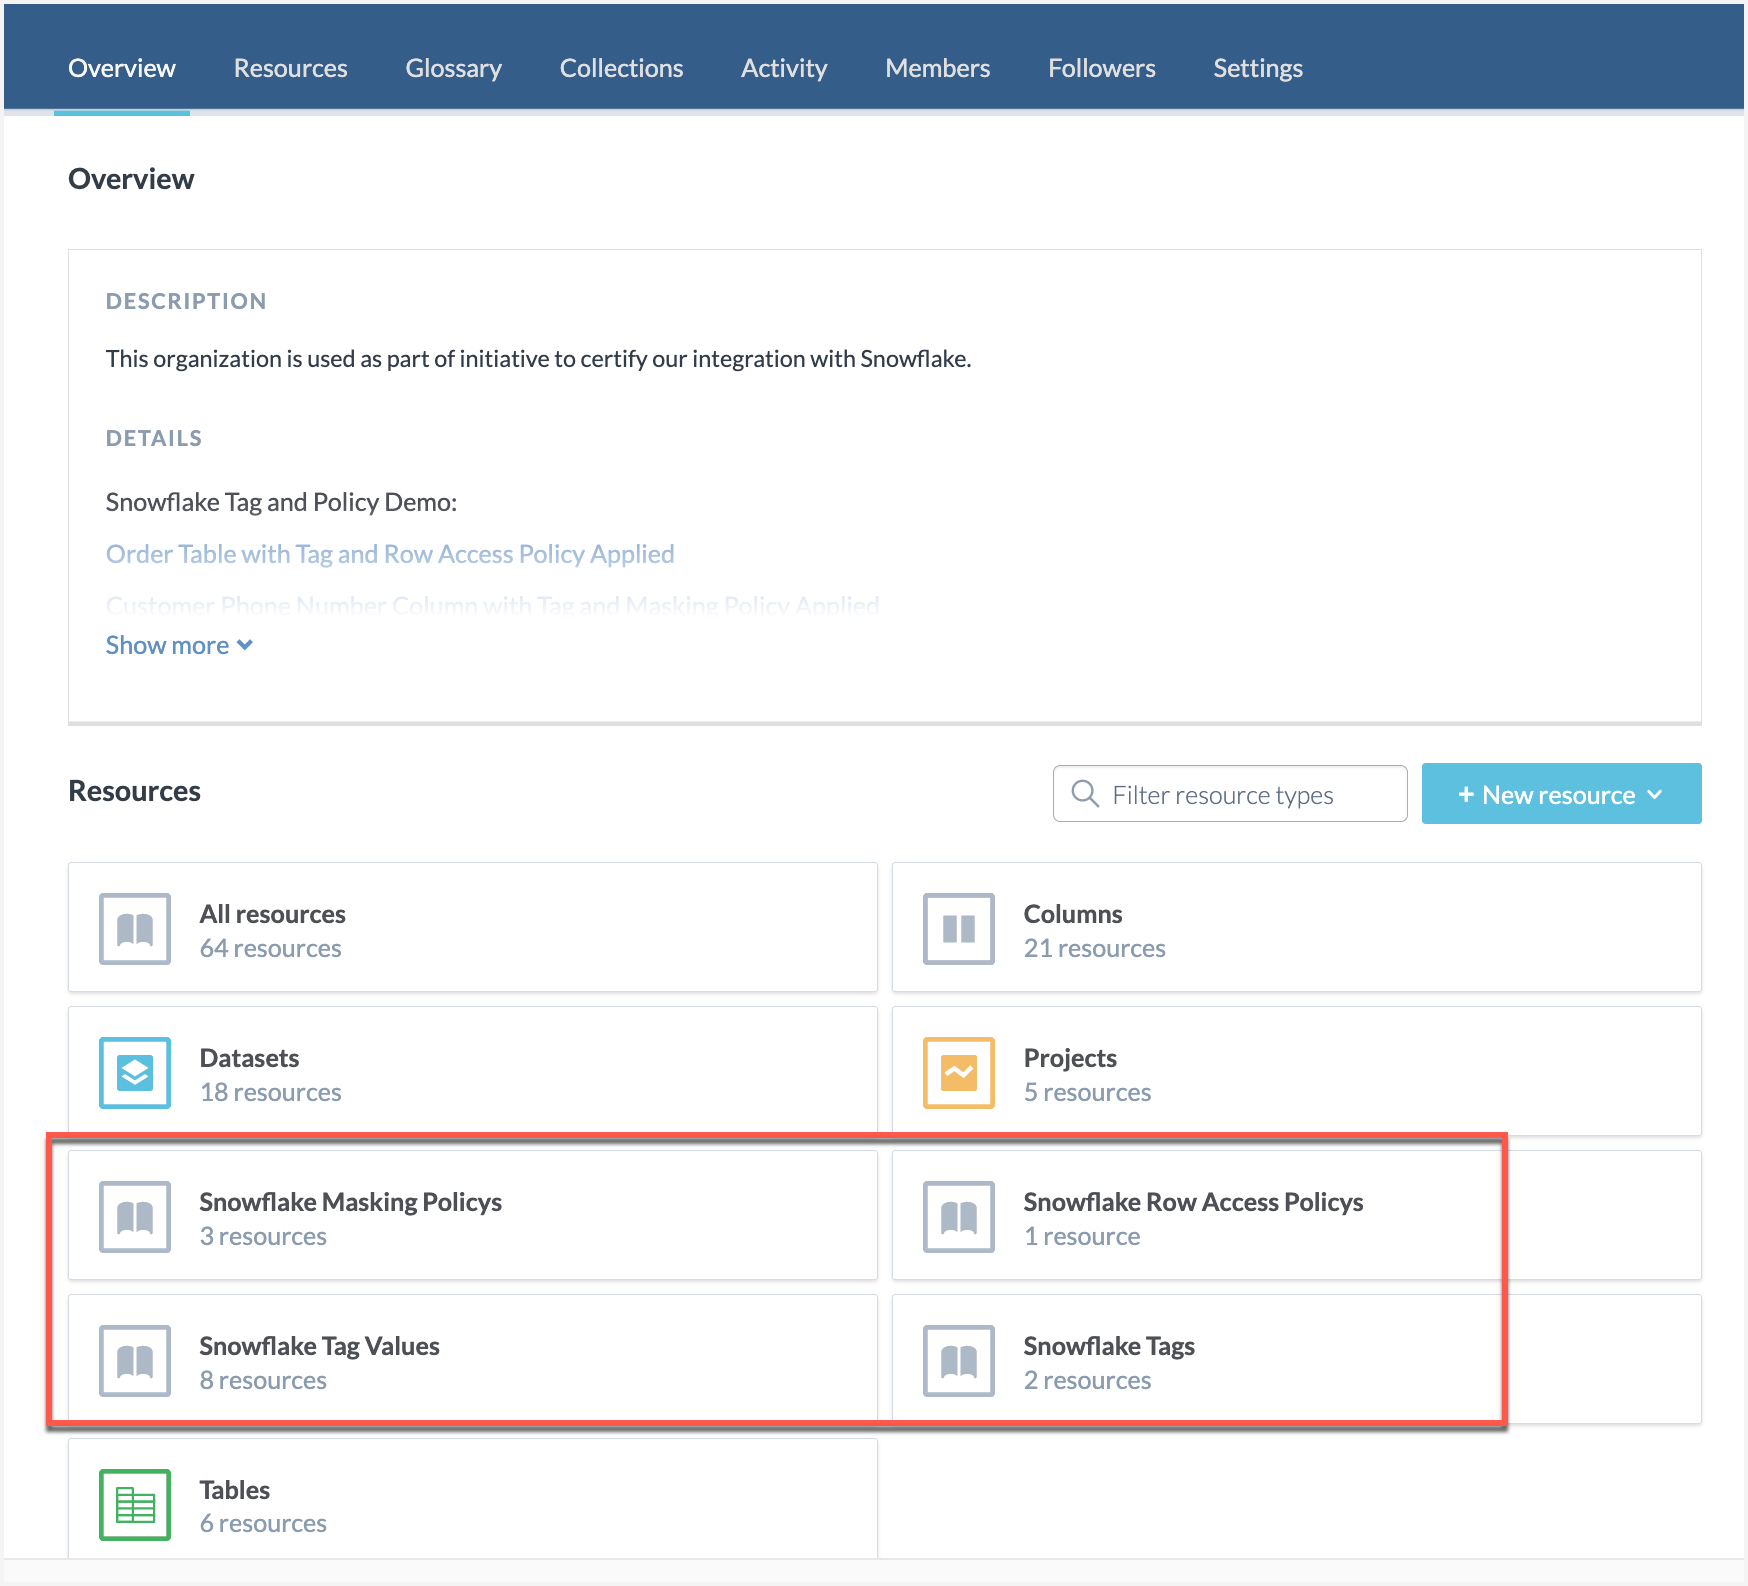Open the Columns resource card title
1748x1586 pixels.
pyautogui.click(x=1073, y=914)
